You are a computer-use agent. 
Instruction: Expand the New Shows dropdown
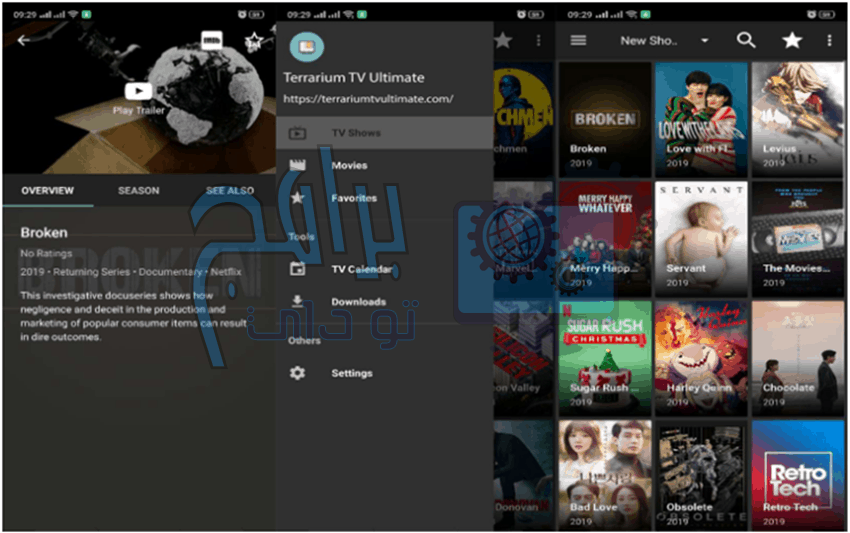pyautogui.click(x=664, y=41)
